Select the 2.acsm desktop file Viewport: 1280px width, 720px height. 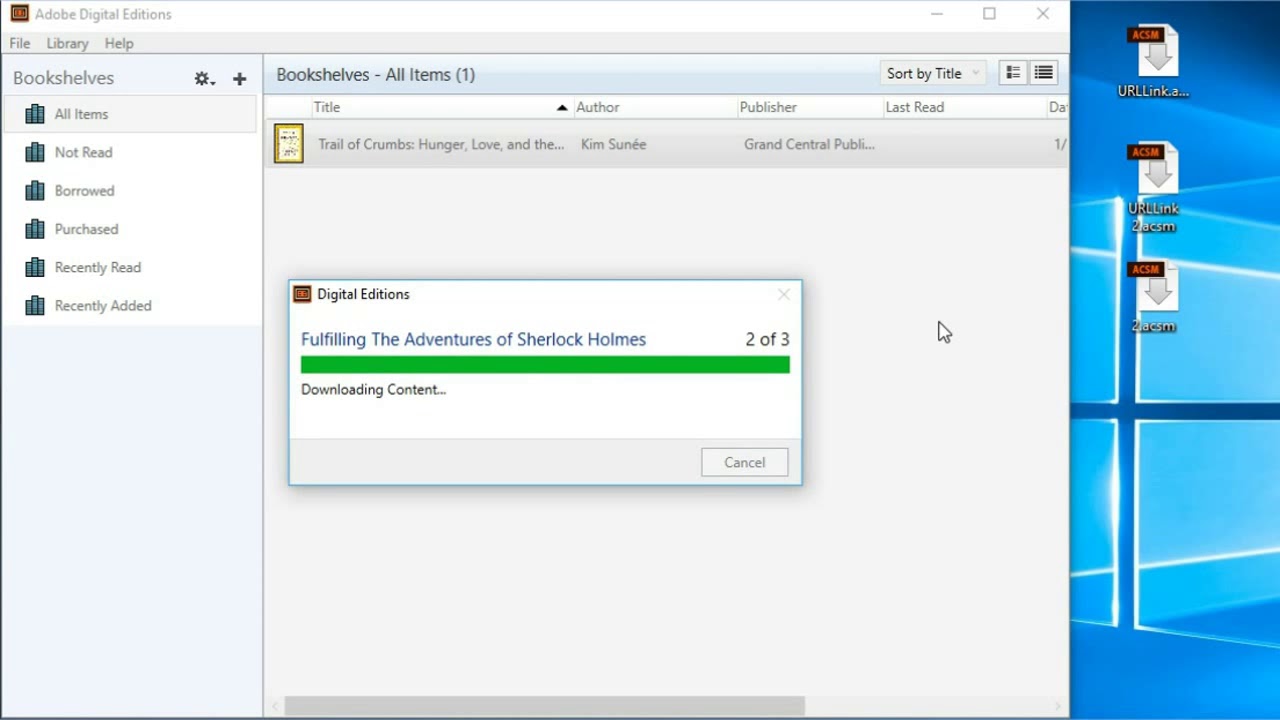(1153, 297)
